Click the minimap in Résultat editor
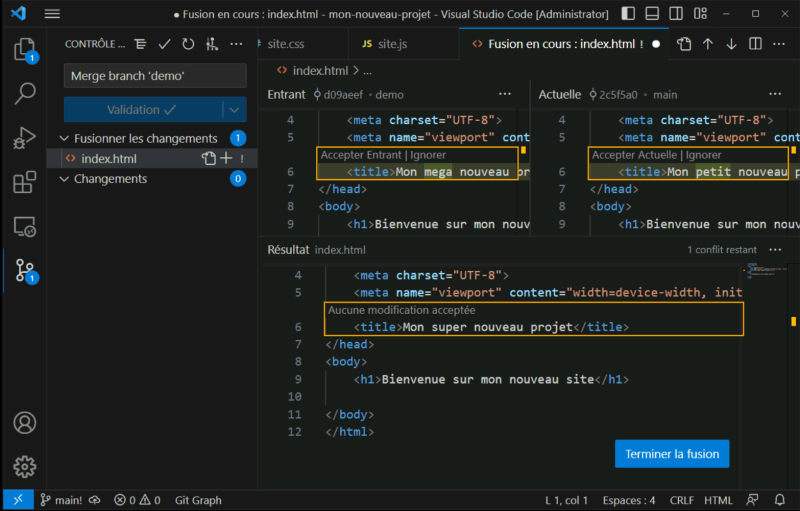The height and width of the screenshot is (511, 800). click(765, 270)
